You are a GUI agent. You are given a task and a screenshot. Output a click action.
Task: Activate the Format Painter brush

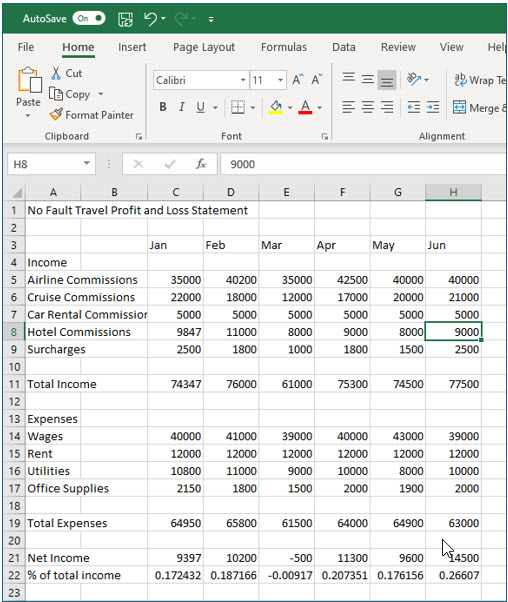coord(91,114)
